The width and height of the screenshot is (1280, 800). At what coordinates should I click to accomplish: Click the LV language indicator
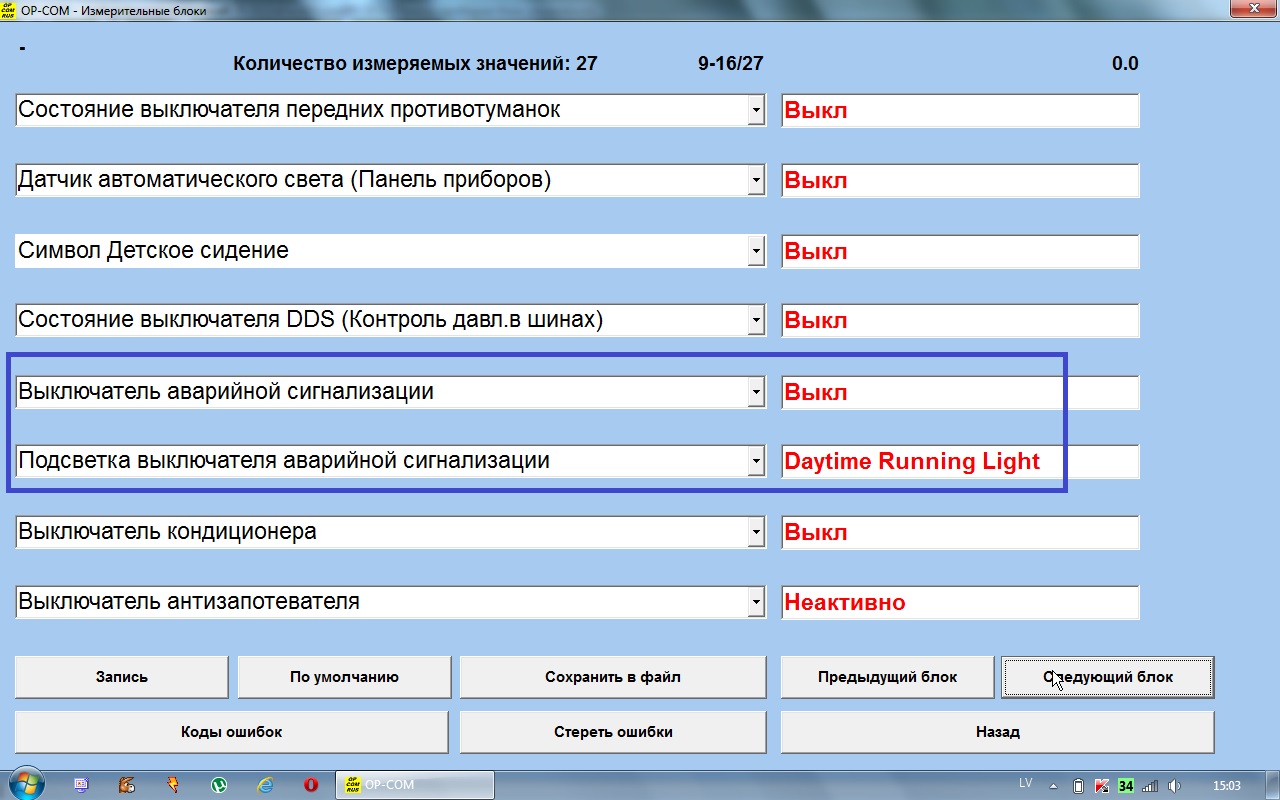pyautogui.click(x=1025, y=783)
